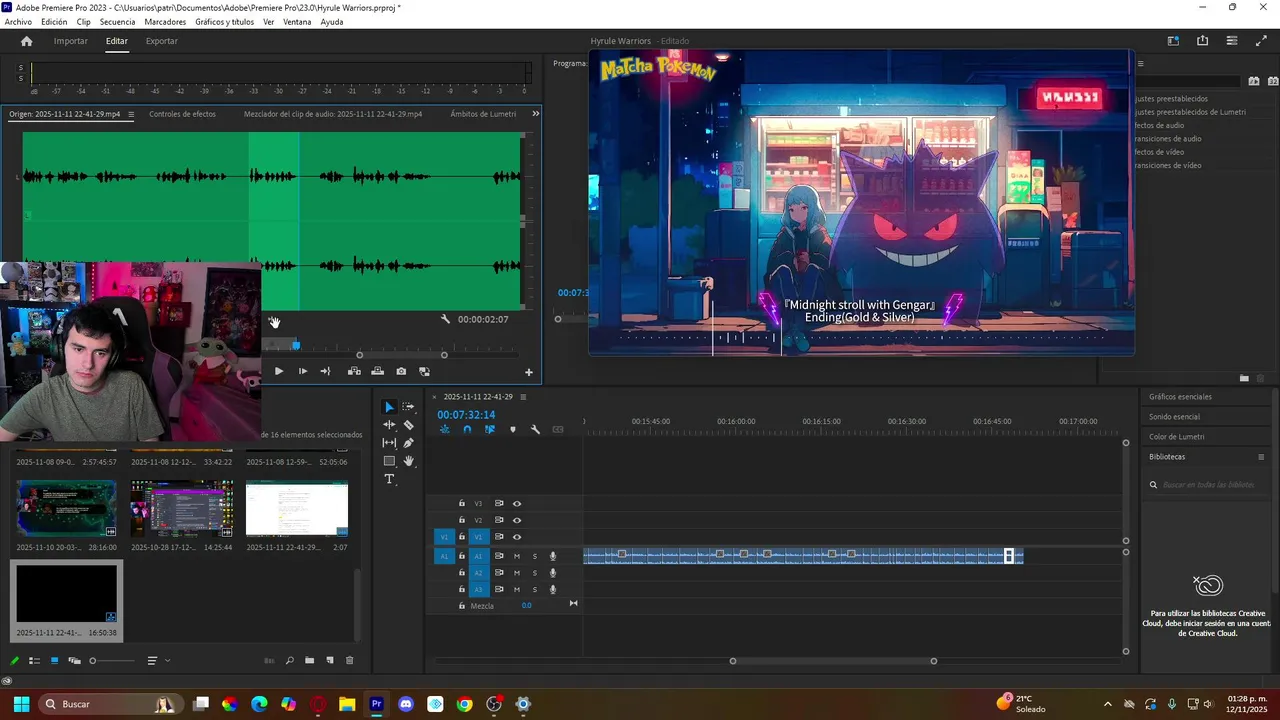1280x720 pixels.
Task: Select the Ripple Edit tool
Action: [389, 425]
